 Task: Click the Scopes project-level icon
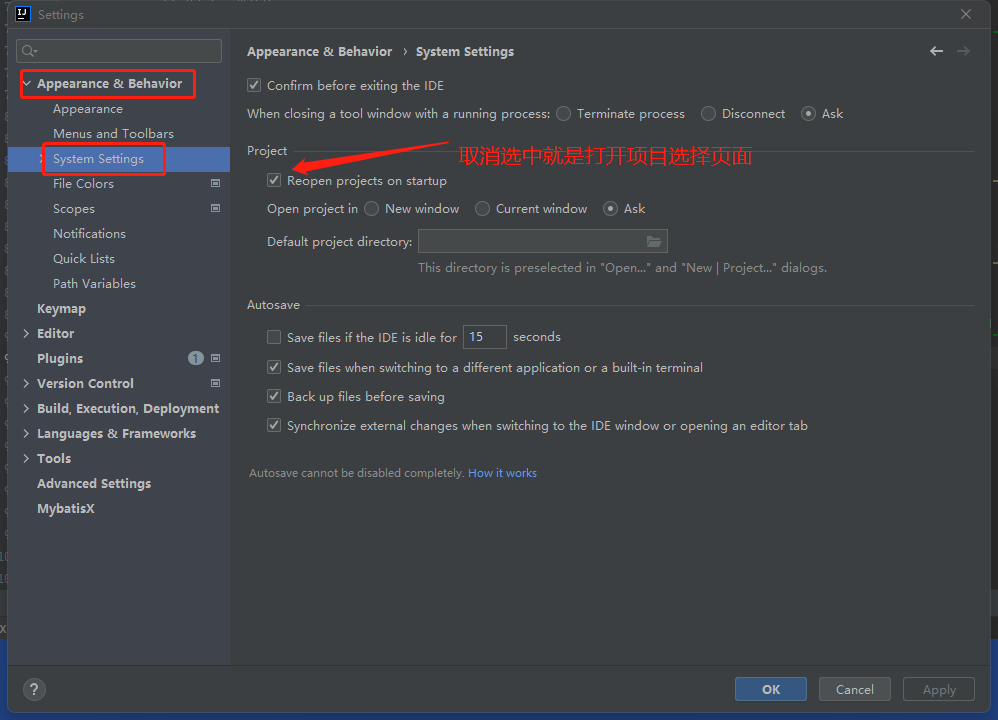click(216, 208)
